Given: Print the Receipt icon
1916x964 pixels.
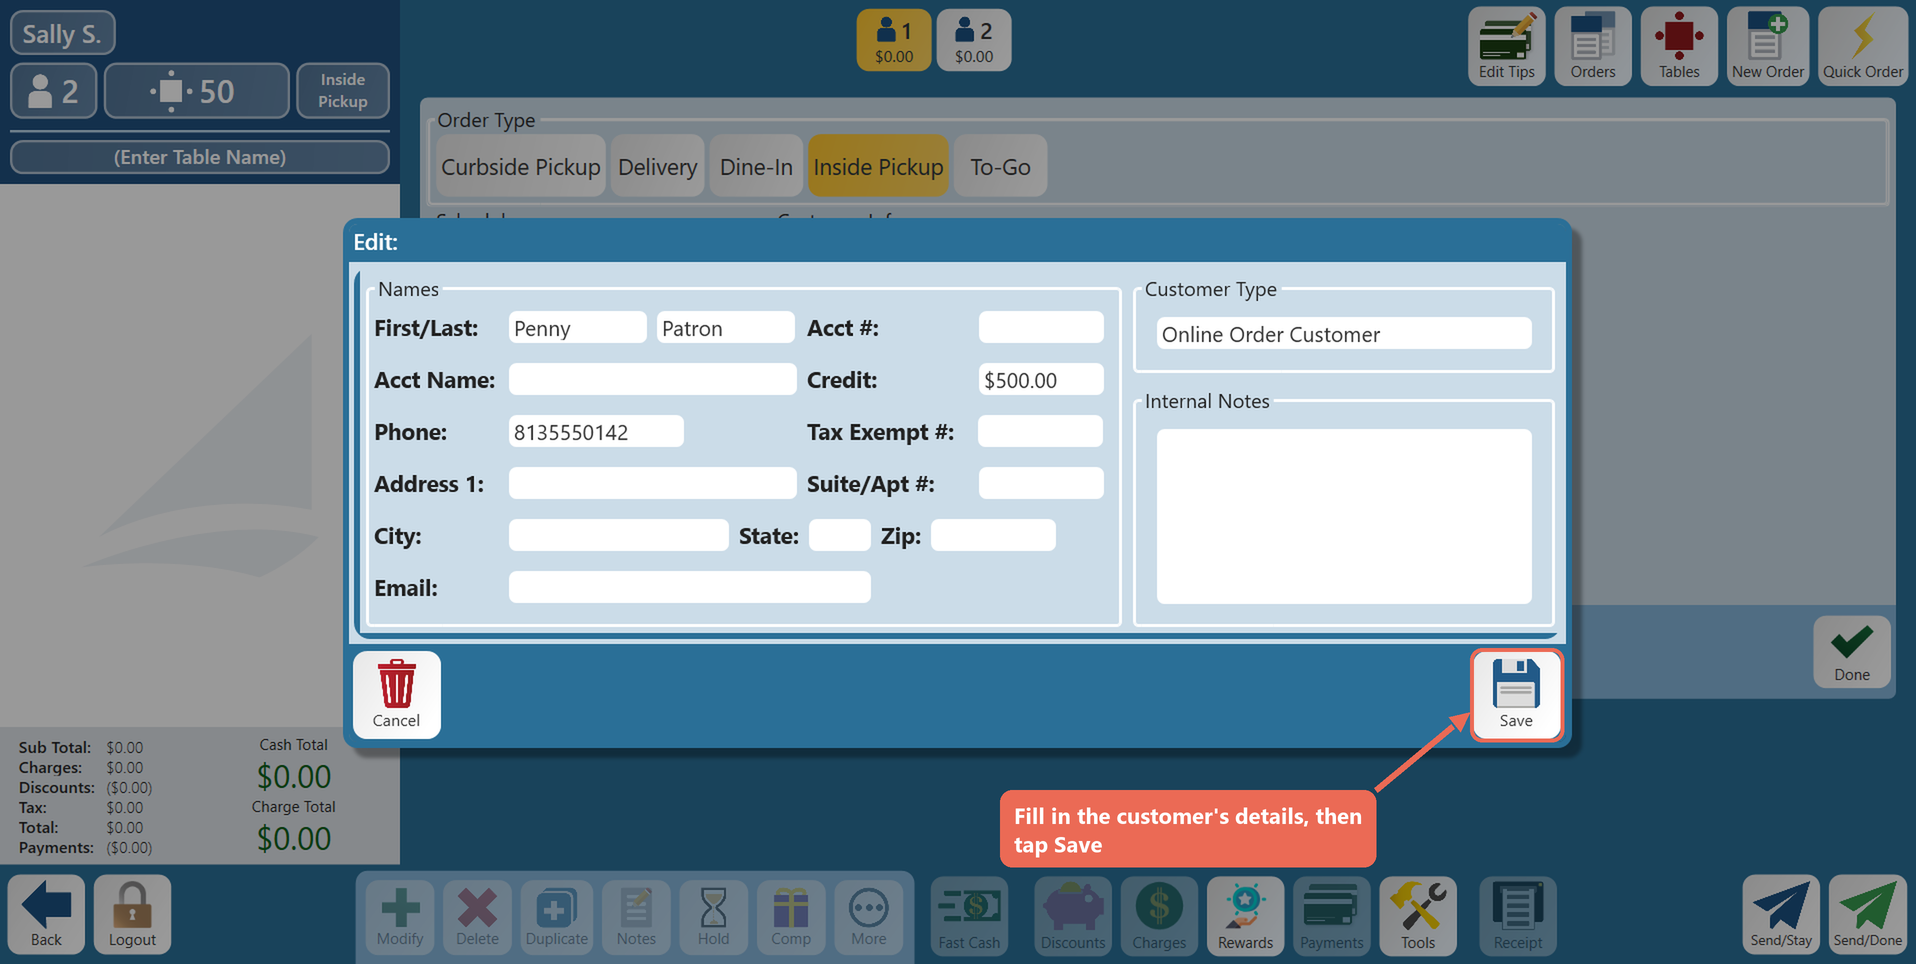Looking at the screenshot, I should (1518, 916).
